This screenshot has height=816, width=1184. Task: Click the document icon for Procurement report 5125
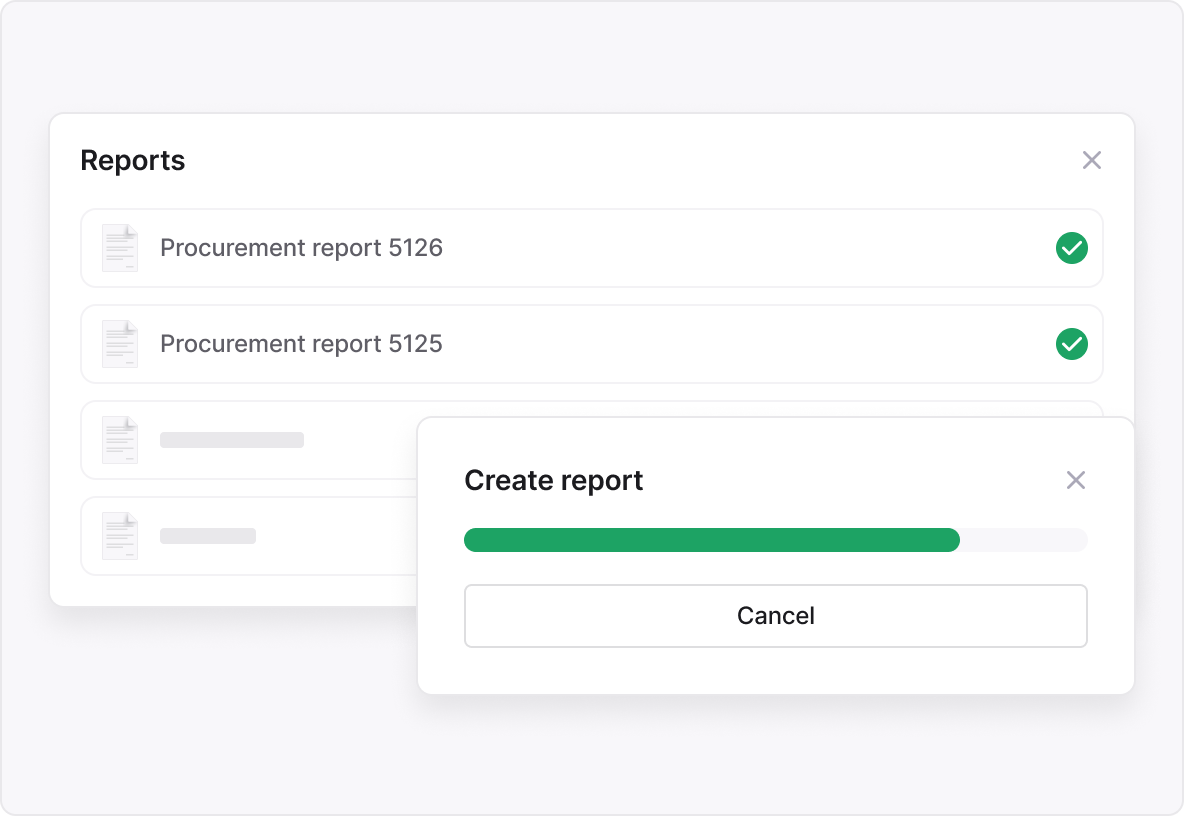[x=120, y=344]
